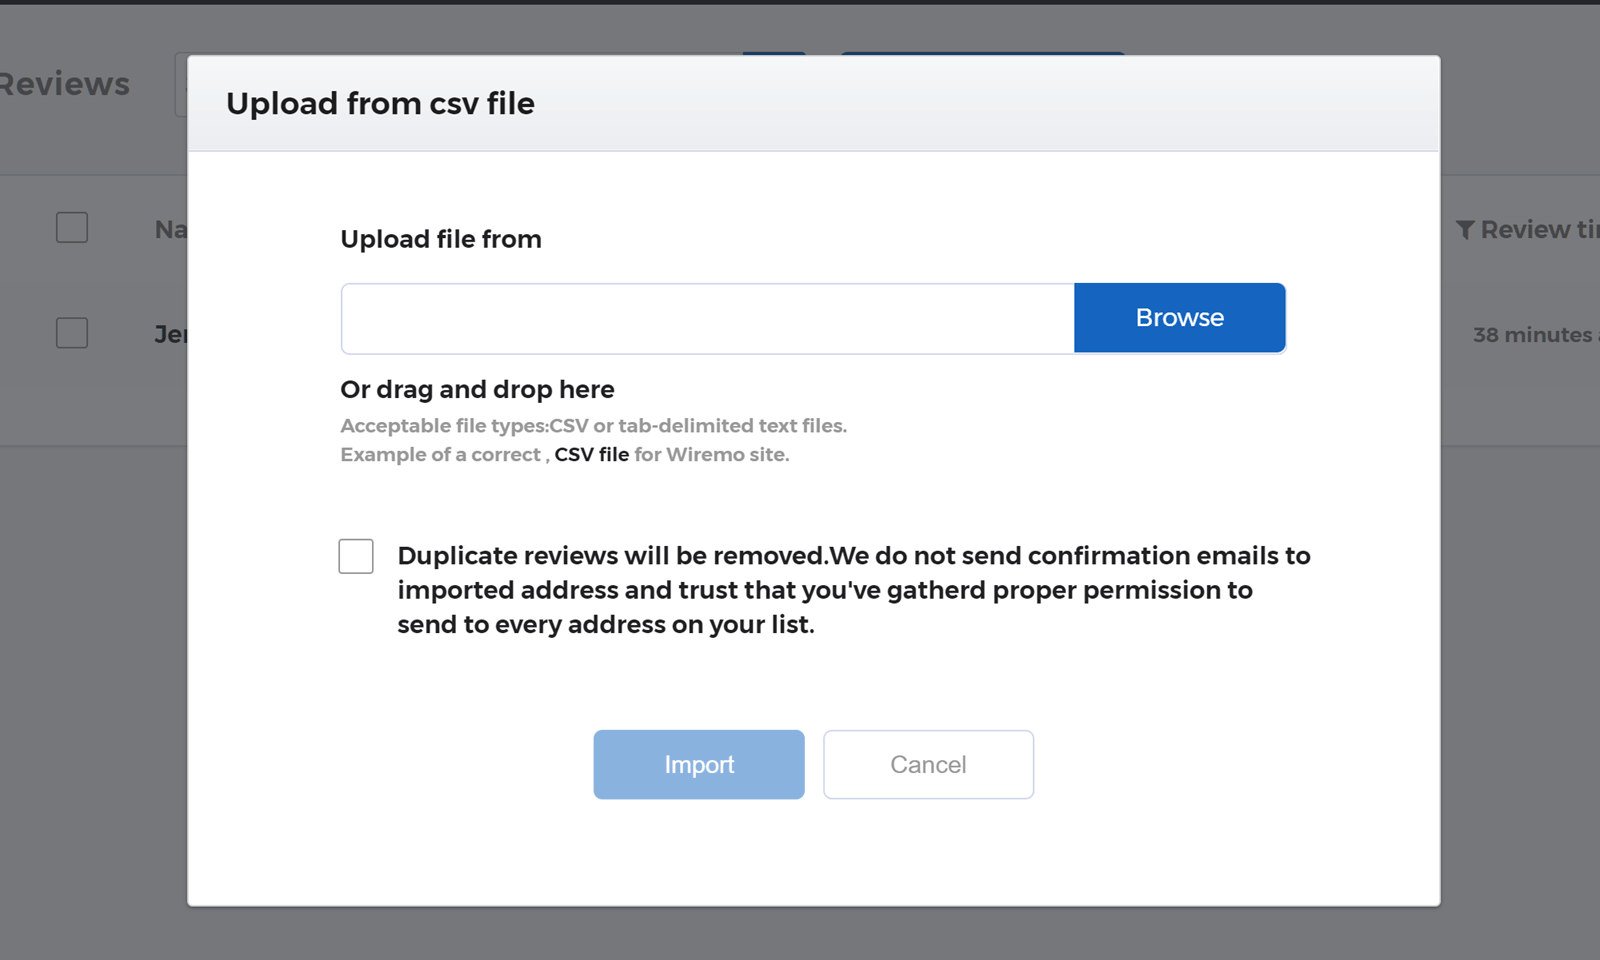This screenshot has width=1600, height=960.
Task: Click the Reviews page heading
Action: [66, 84]
